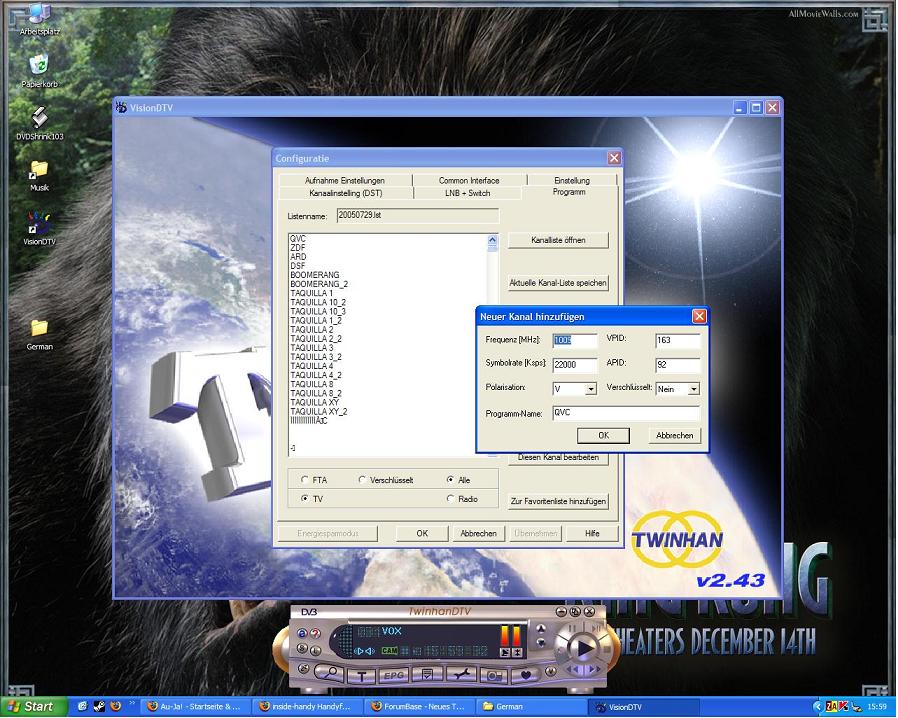Viewport: 898px width, 718px height.
Task: Click the fast-forward double-arrow in TwinhanDTV
Action: coord(594,669)
